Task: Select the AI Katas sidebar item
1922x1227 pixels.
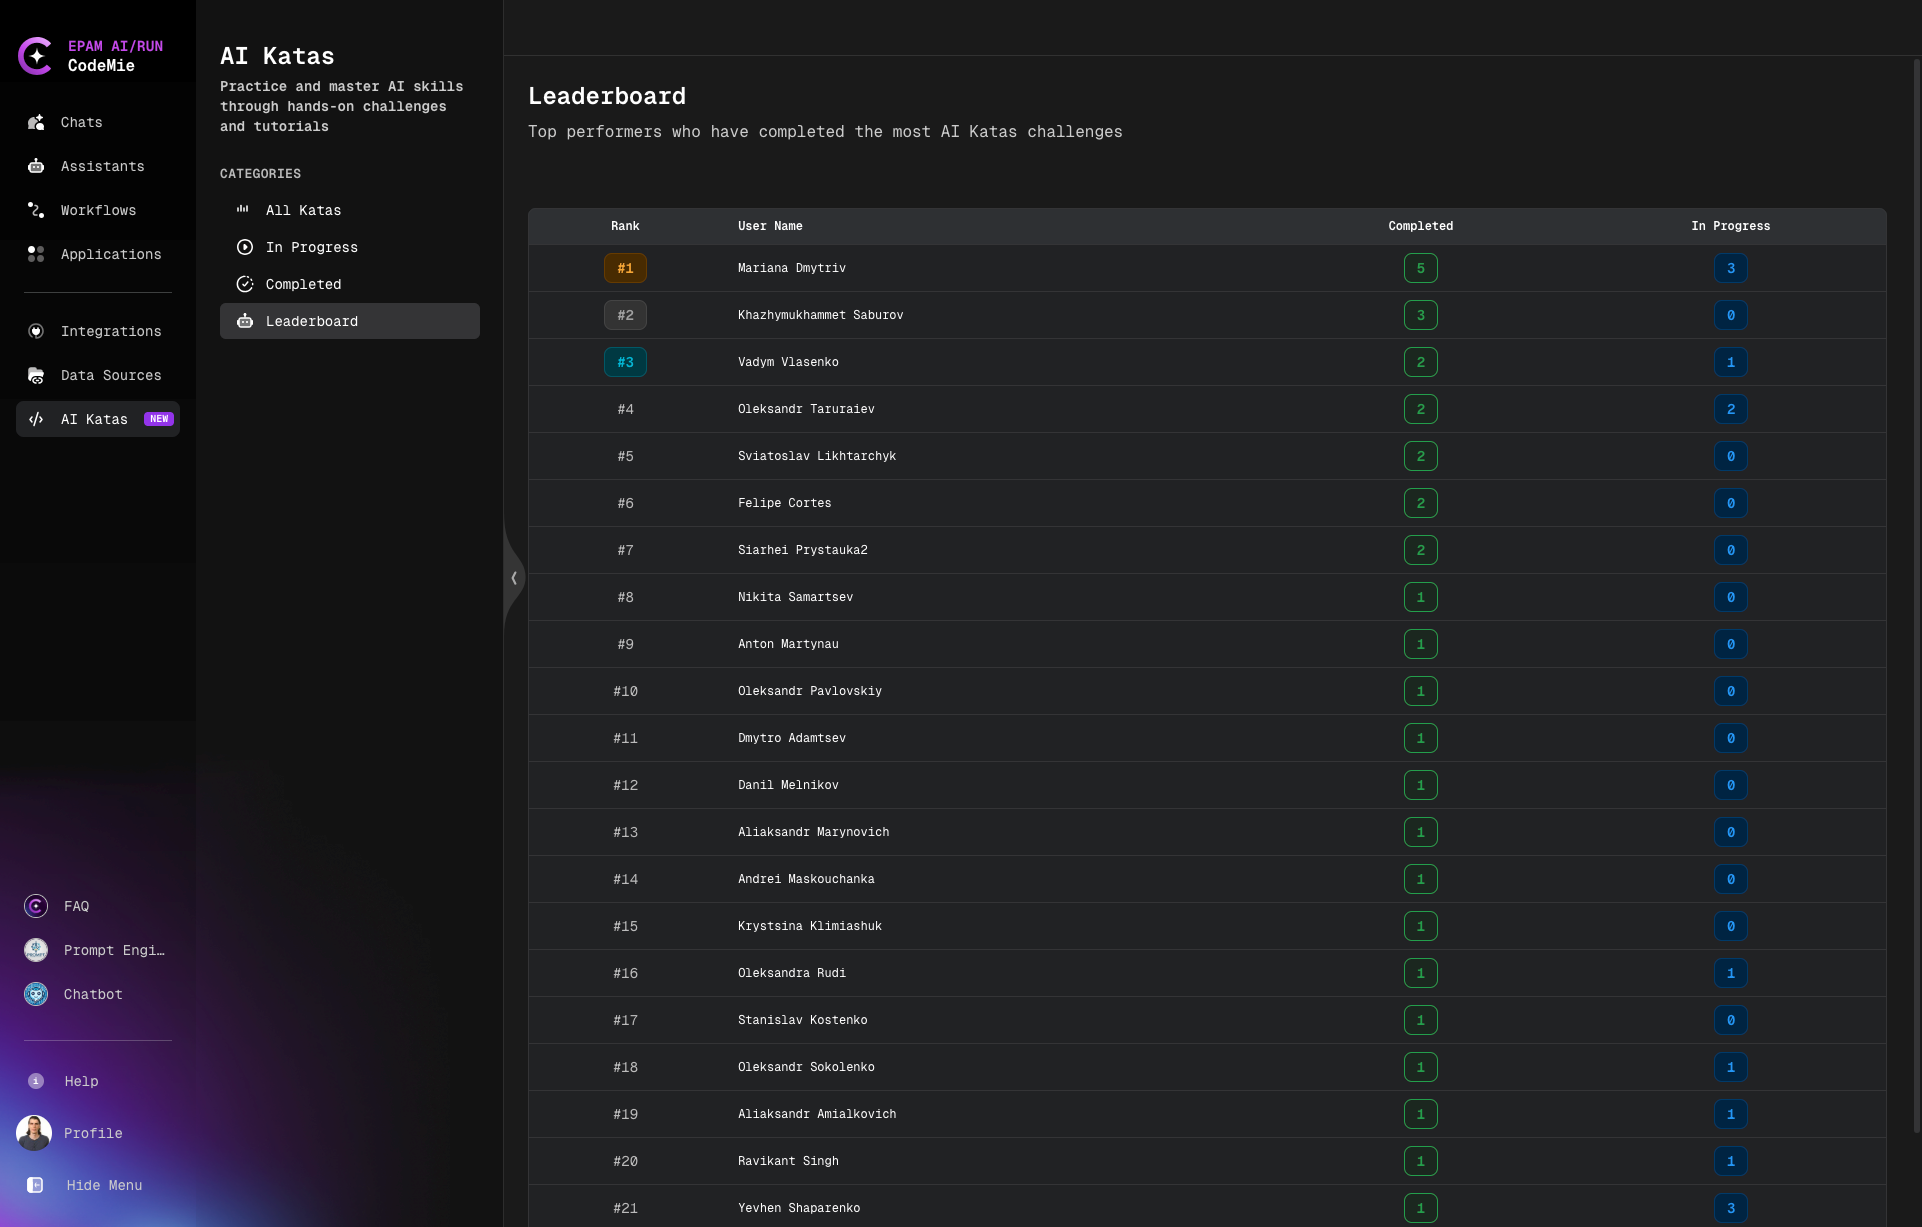Action: point(94,419)
